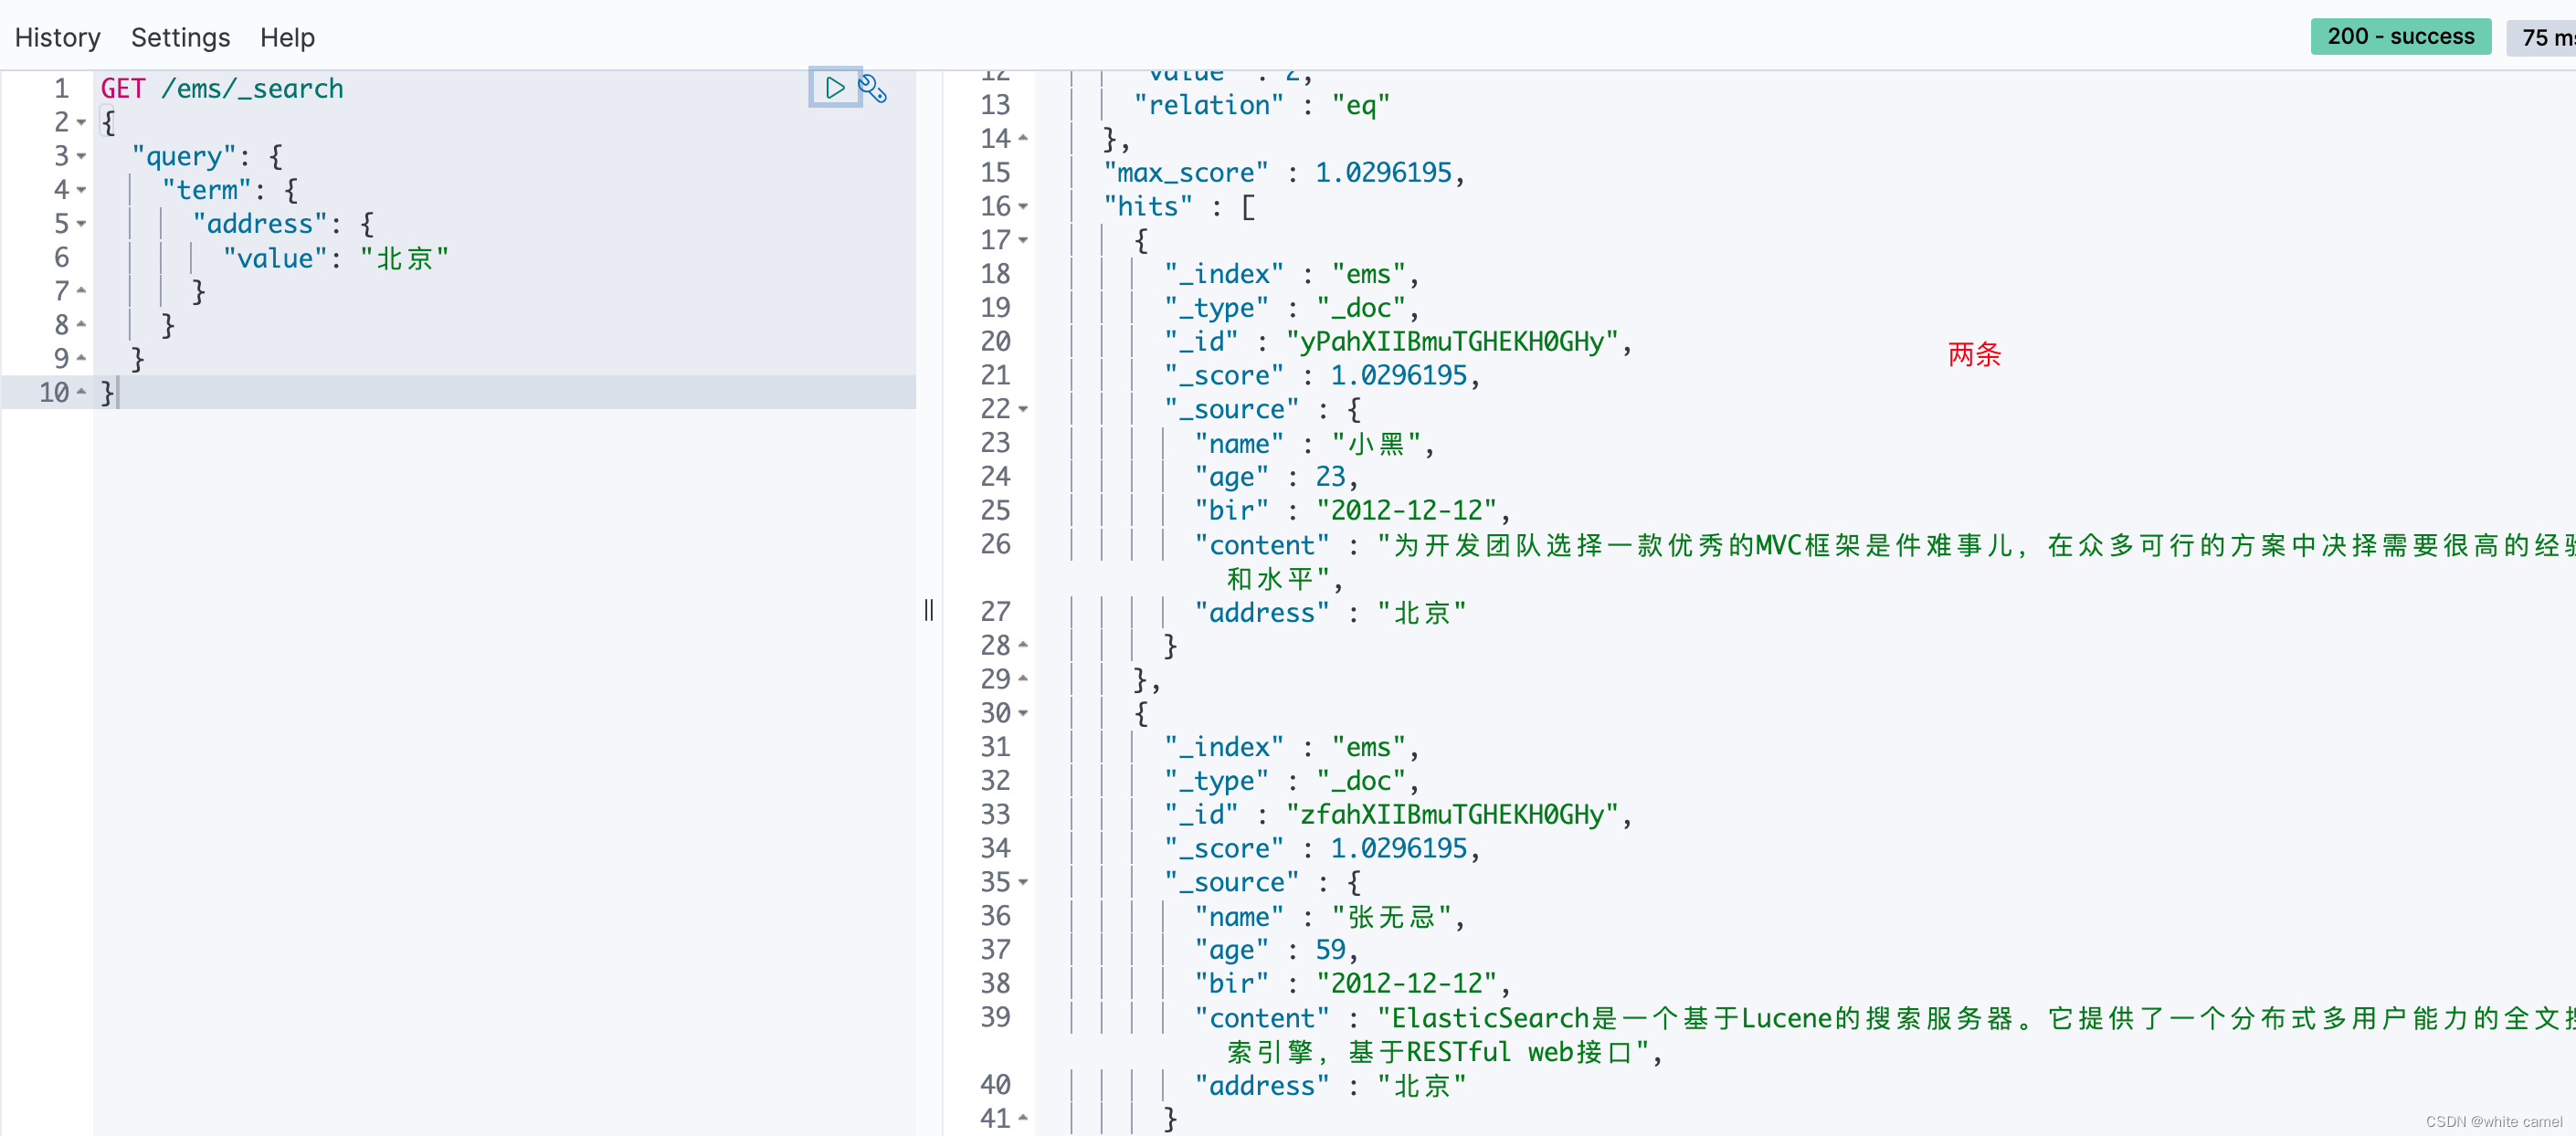Screen dimensions: 2576x1136
Task: Collapse the term block at editor line 4
Action: [82, 190]
